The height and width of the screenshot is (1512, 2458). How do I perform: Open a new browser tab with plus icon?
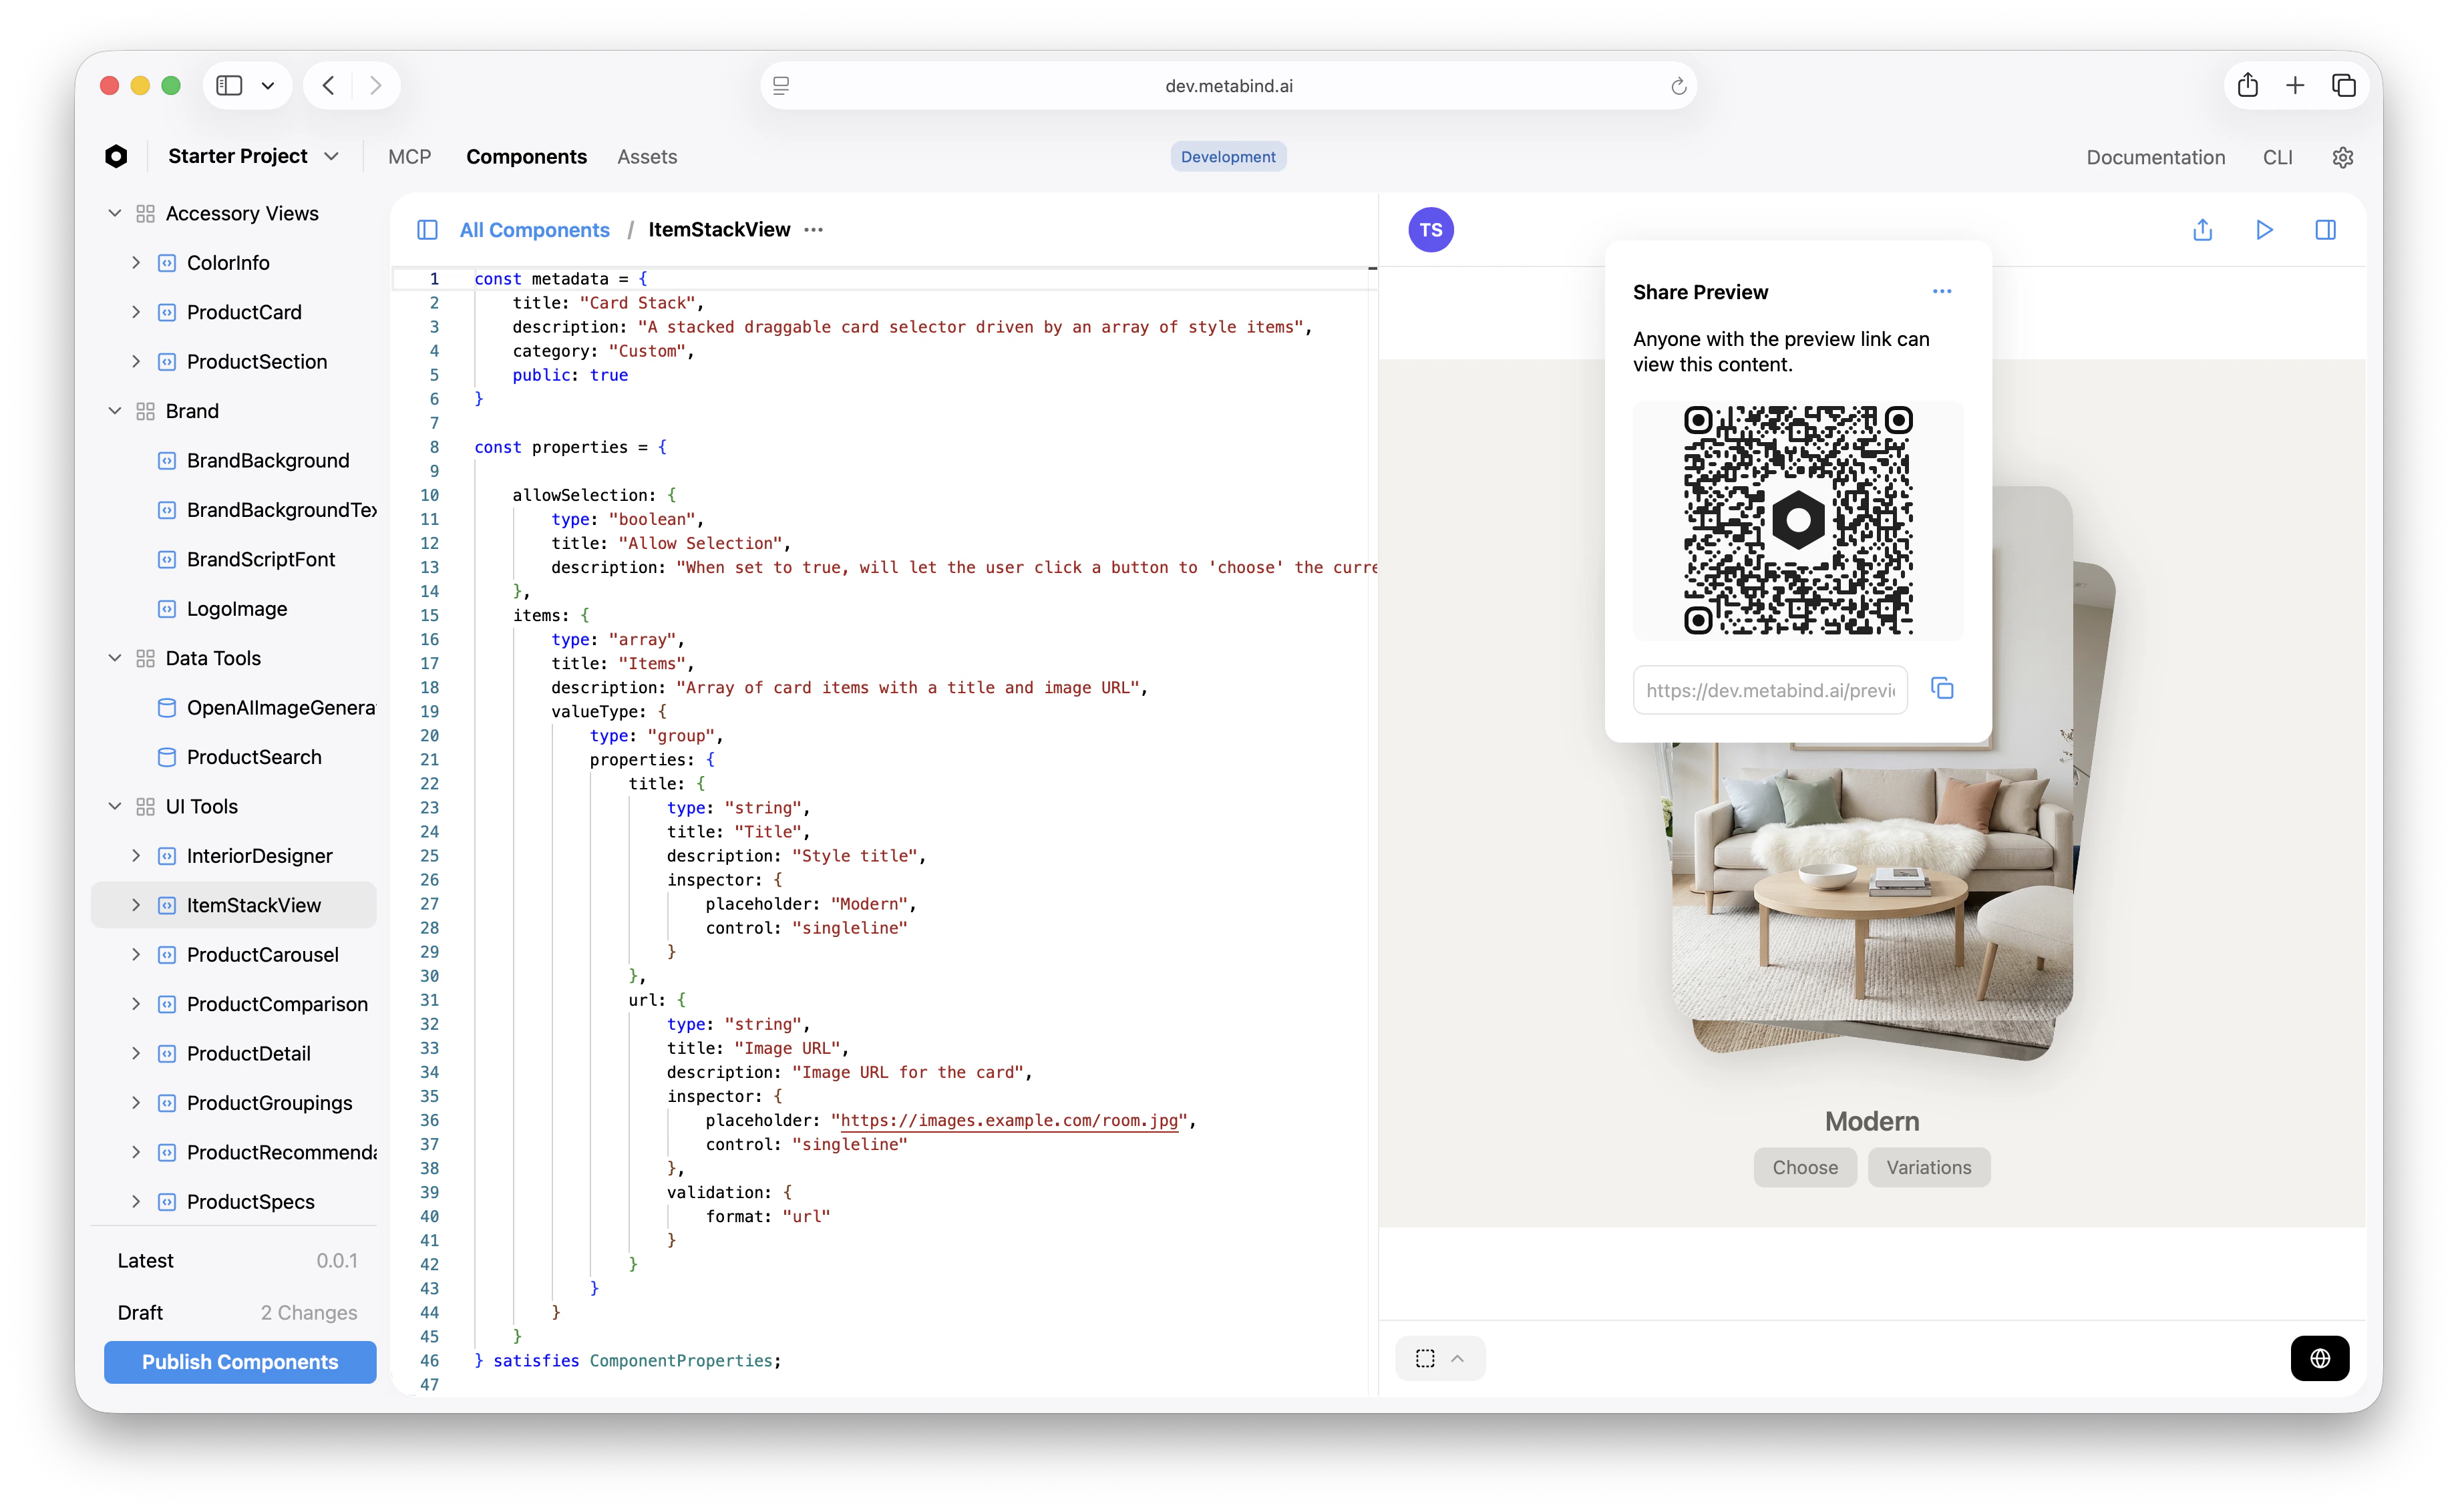pyautogui.click(x=2295, y=85)
